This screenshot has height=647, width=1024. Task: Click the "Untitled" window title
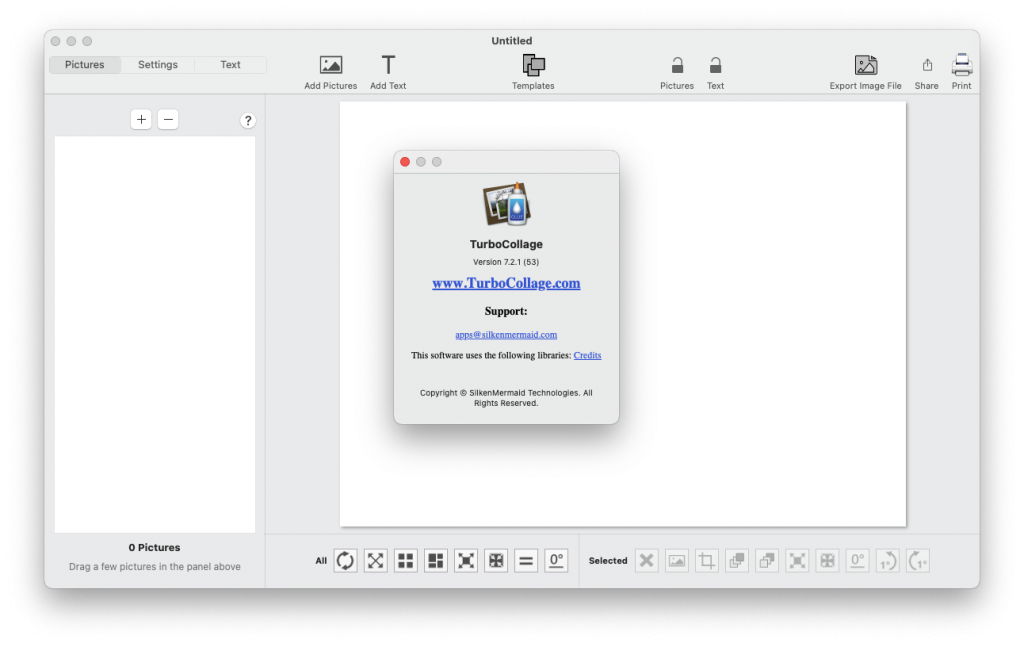tap(511, 40)
